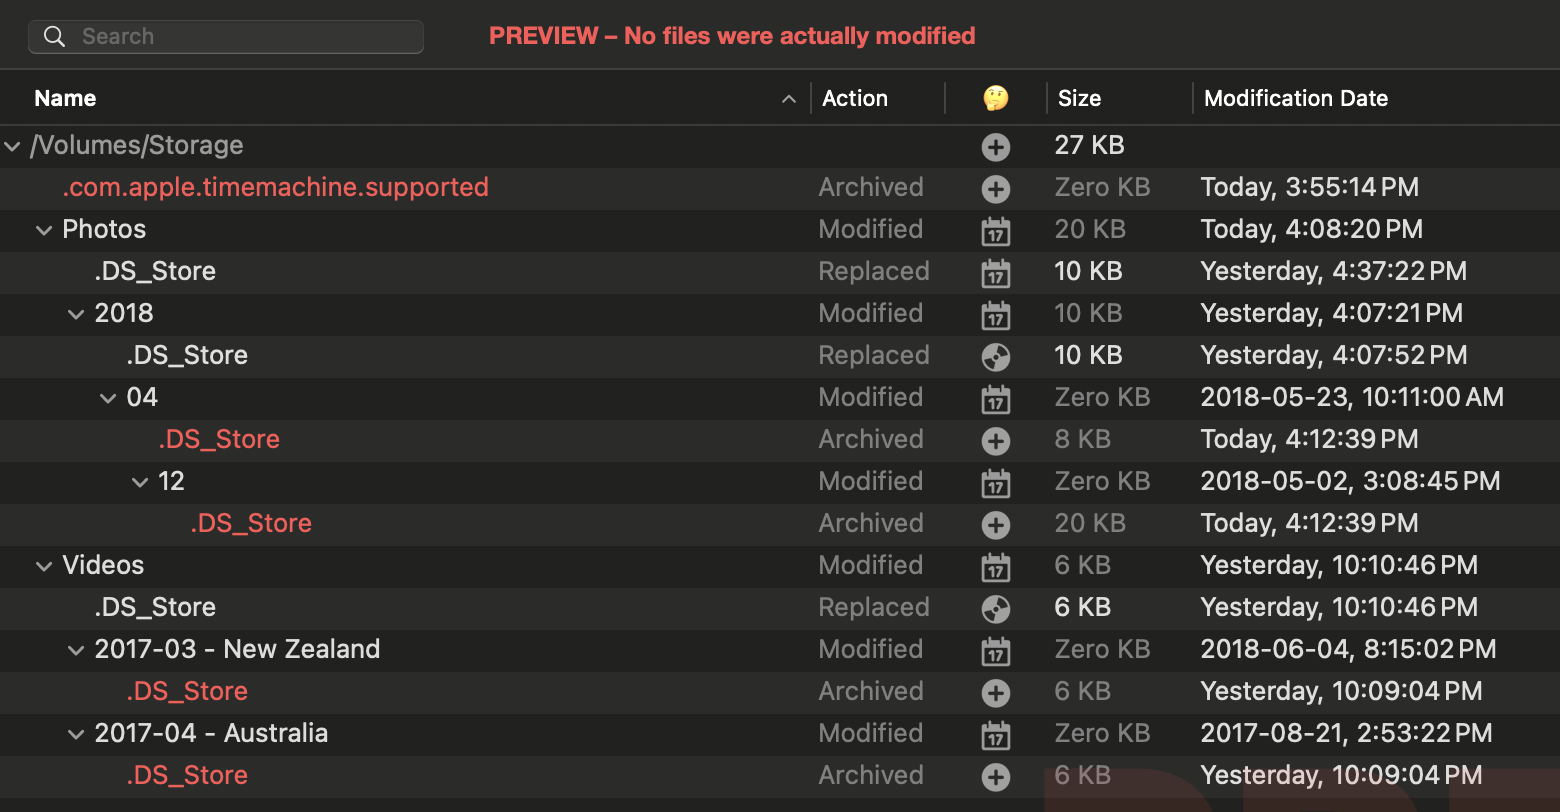The width and height of the screenshot is (1560, 812).
Task: Sort by the Action column header
Action: click(854, 98)
